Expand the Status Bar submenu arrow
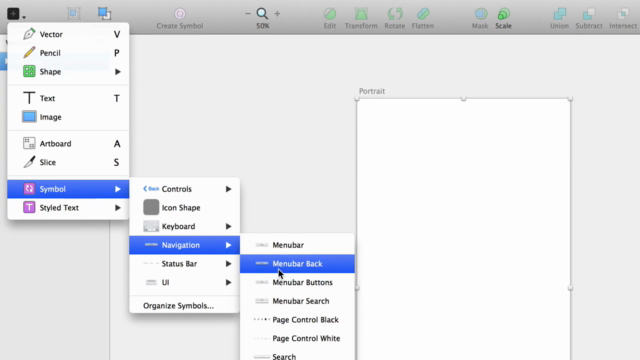Screen dimensions: 640x360 tap(229, 264)
